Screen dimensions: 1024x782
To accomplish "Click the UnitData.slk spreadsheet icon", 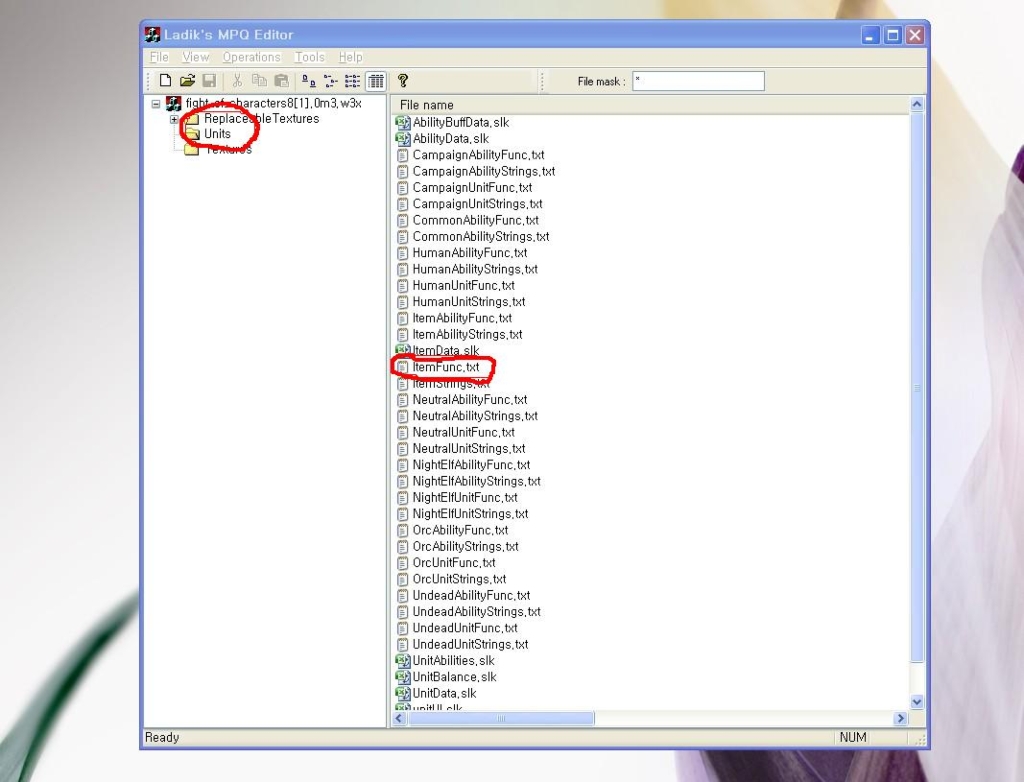I will click(x=403, y=693).
